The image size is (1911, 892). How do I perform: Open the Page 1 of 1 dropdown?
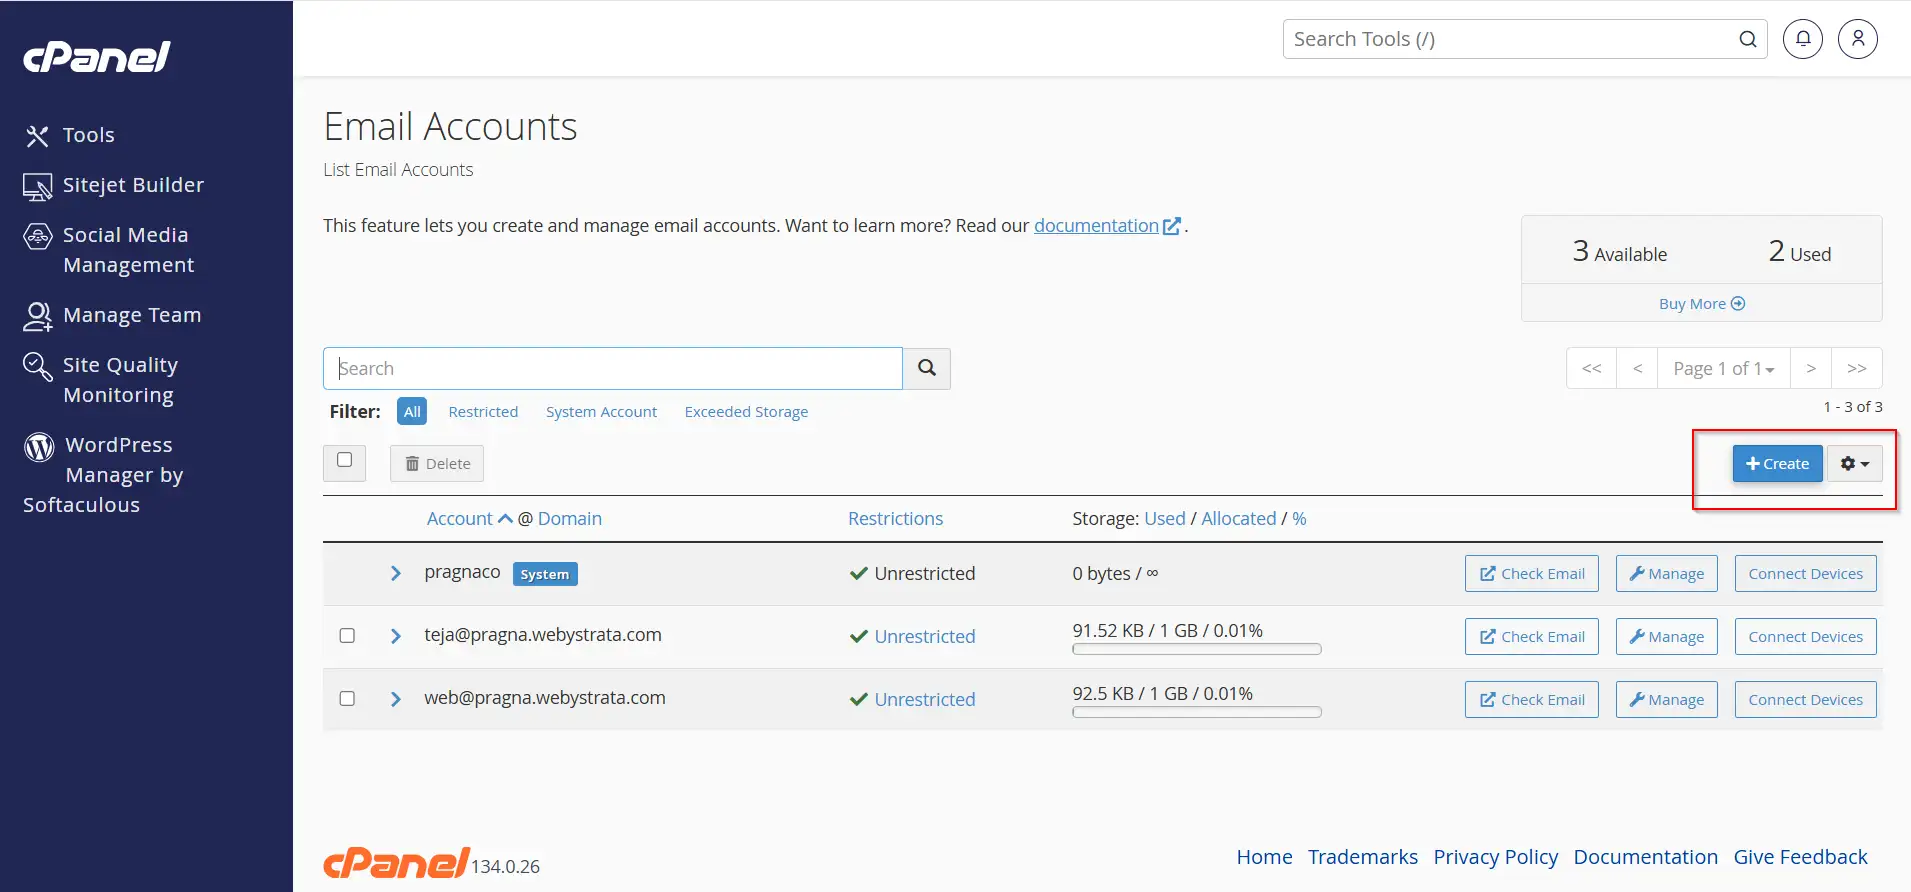tap(1724, 368)
